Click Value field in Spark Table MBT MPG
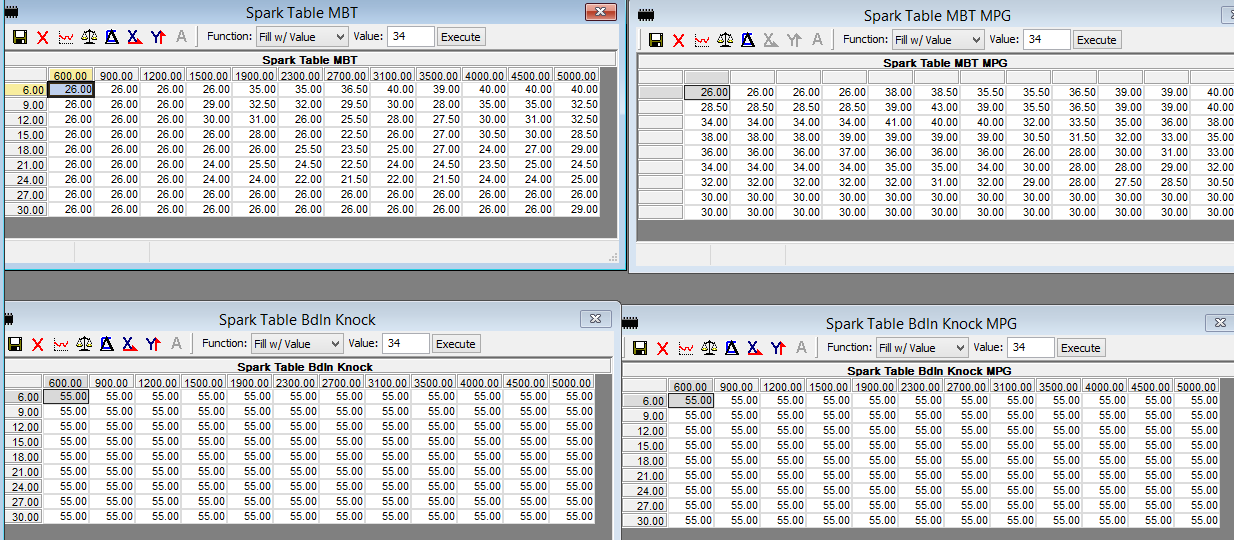Screen dimensions: 1234x540 click(1045, 40)
